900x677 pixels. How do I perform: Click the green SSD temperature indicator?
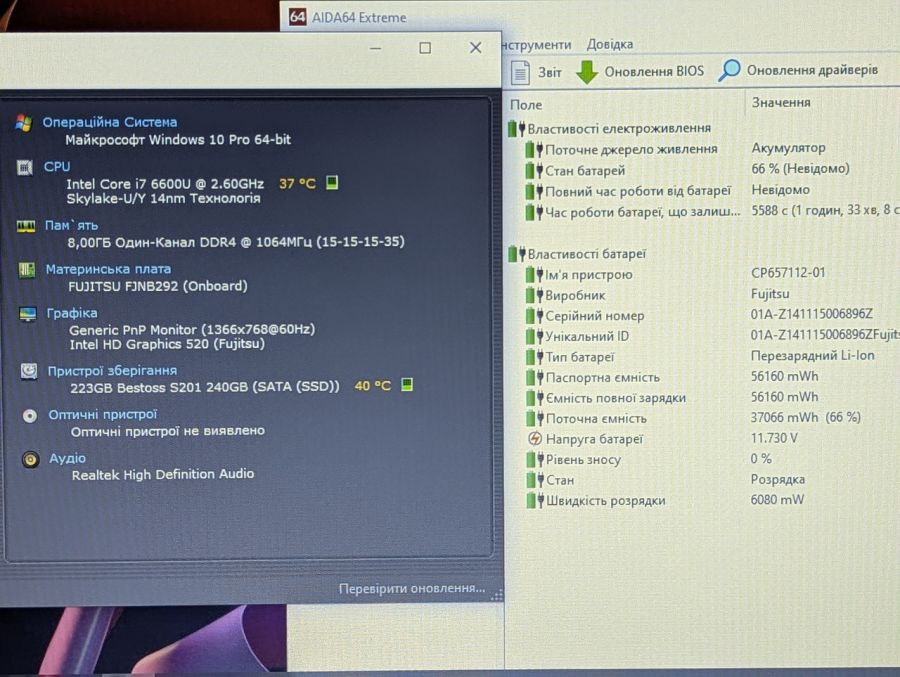pyautogui.click(x=407, y=384)
